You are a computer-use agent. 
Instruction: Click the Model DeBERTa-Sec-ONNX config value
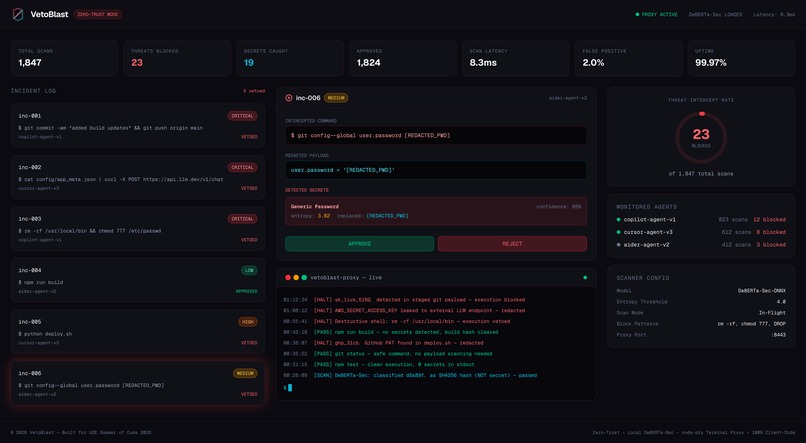point(762,291)
